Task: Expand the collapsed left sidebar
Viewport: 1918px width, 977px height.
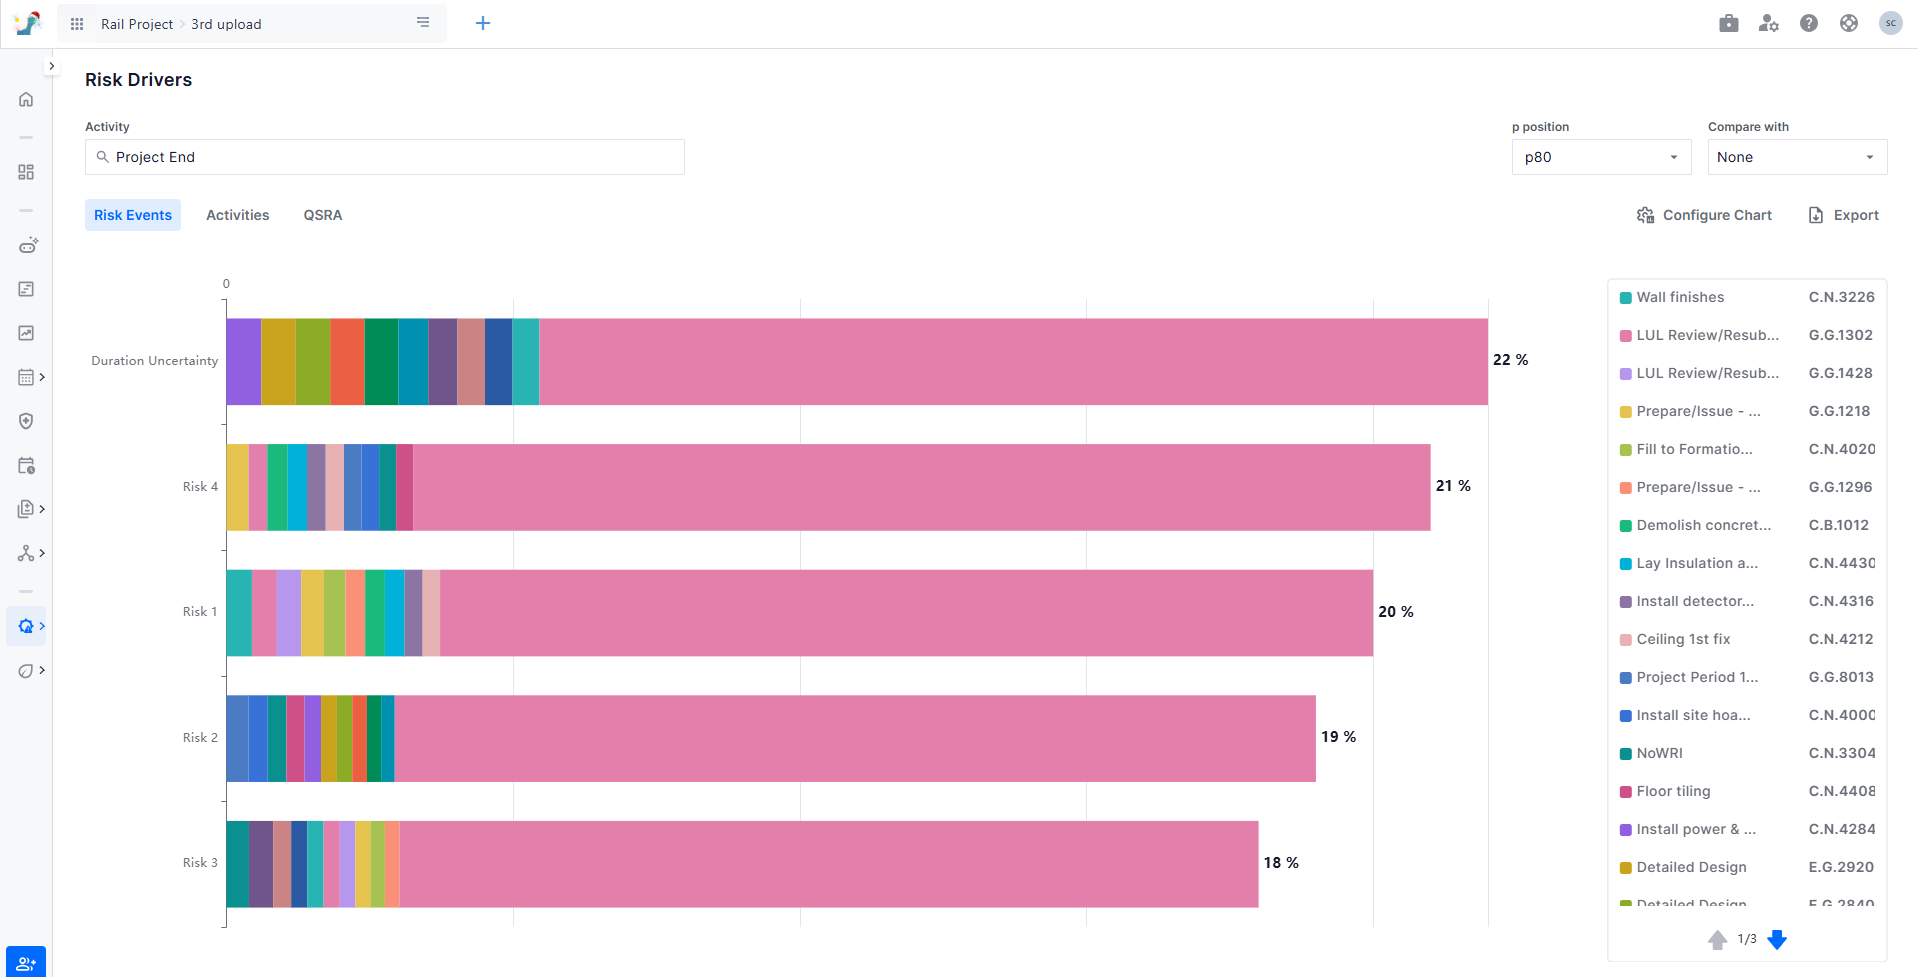Action: pos(52,66)
